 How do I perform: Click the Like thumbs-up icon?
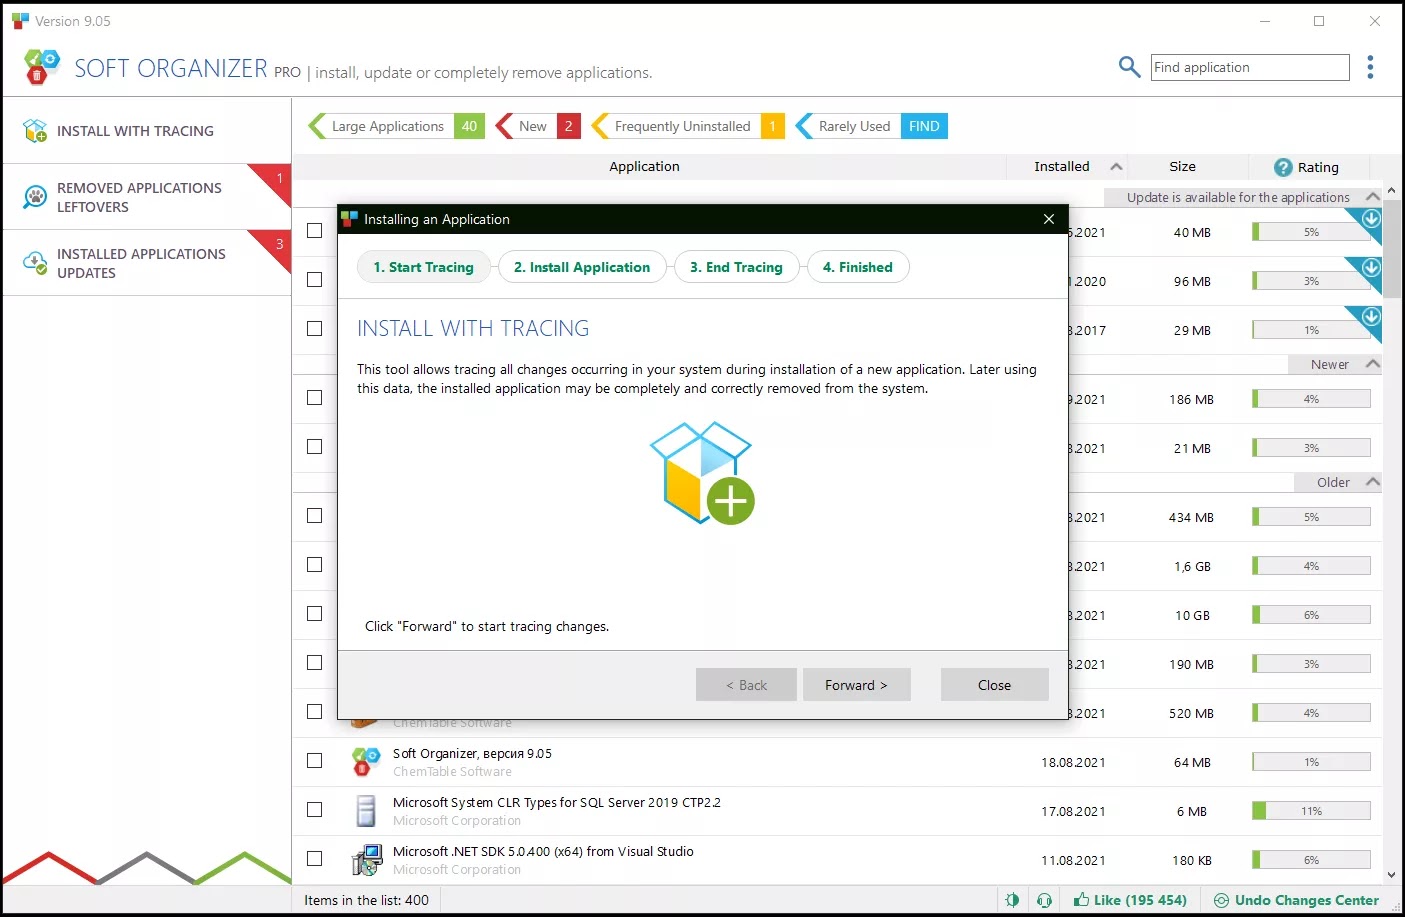1081,900
